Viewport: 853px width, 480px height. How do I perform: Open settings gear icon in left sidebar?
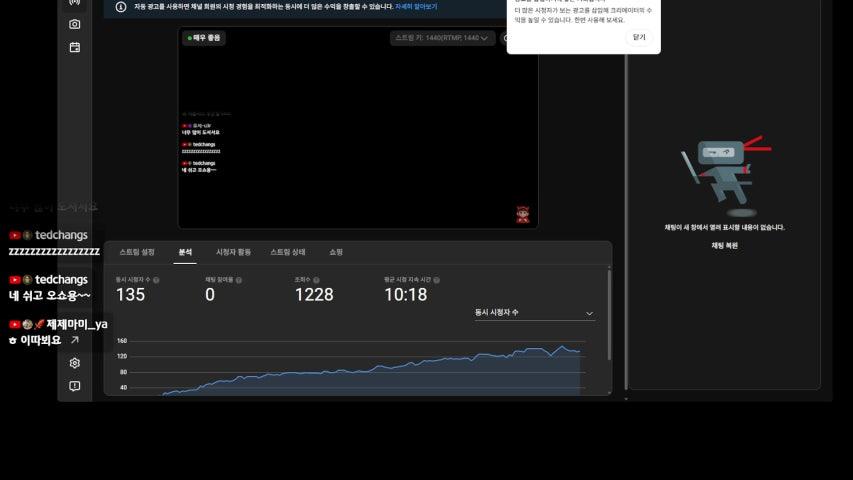point(74,363)
